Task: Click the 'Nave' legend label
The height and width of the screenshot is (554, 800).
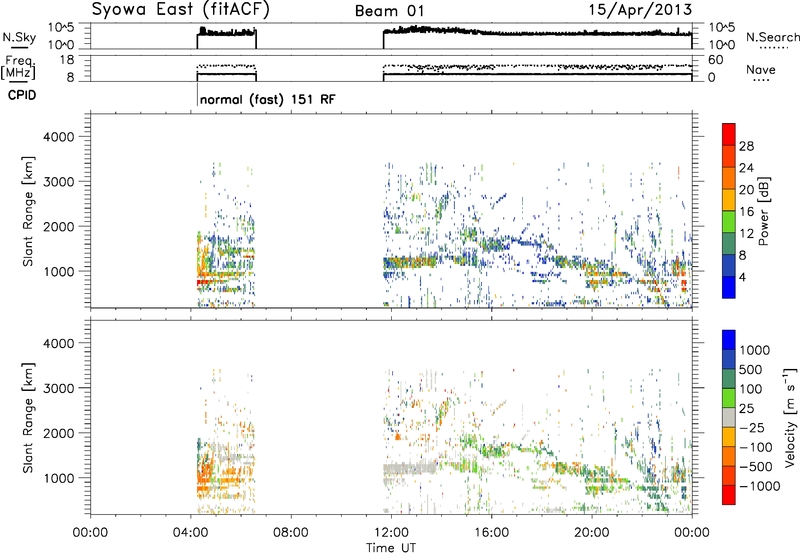Action: click(761, 69)
